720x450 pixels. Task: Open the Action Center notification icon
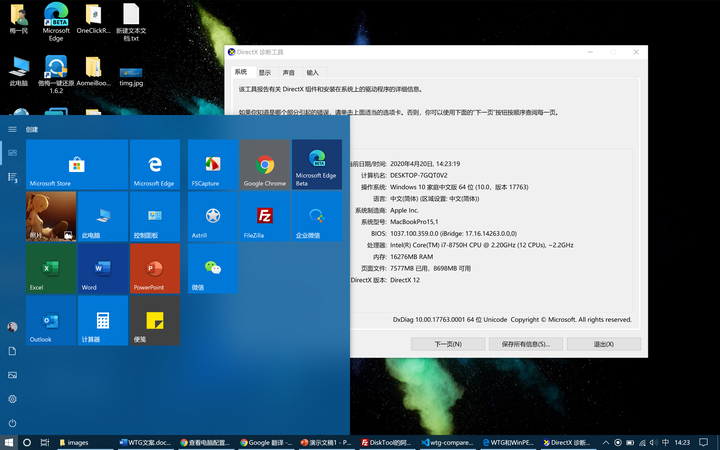(703, 443)
